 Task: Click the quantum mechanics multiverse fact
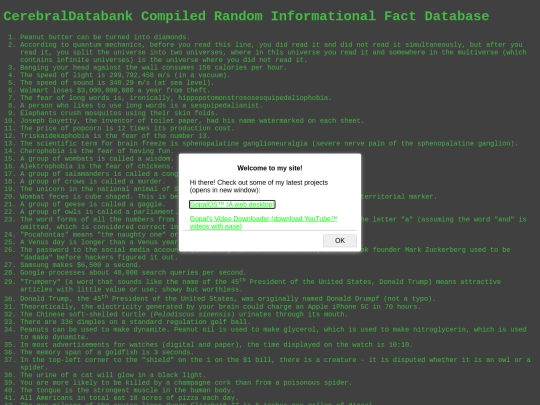[x=273, y=52]
